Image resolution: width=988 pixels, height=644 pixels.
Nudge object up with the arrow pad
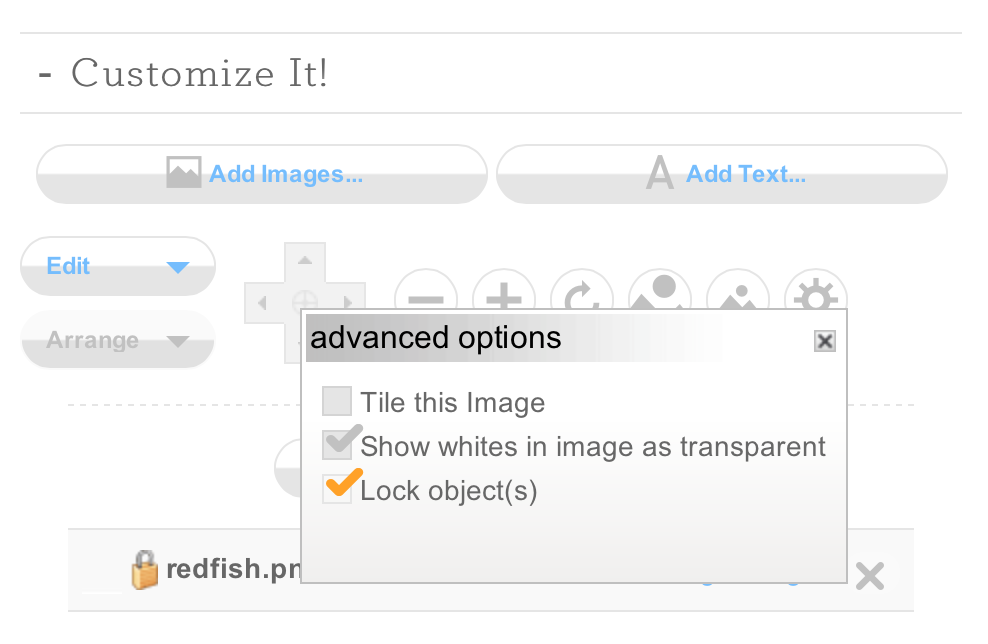click(305, 260)
